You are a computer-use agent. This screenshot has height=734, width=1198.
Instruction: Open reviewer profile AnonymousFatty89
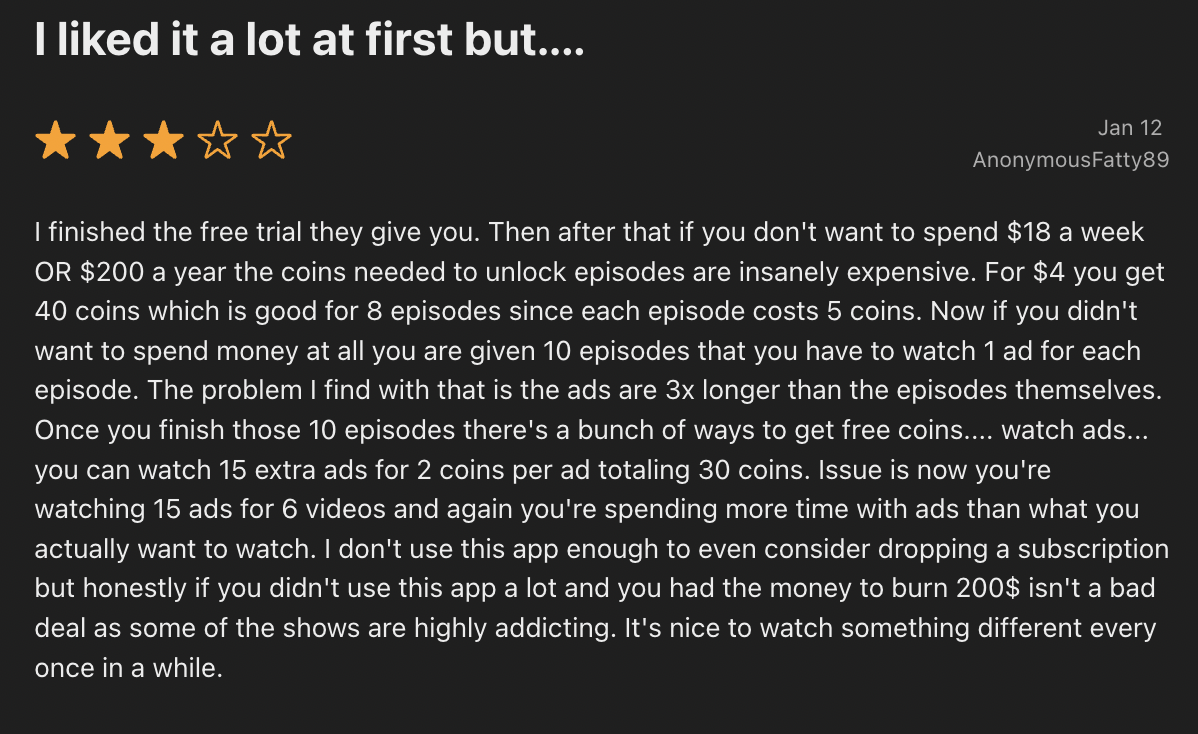click(1070, 160)
